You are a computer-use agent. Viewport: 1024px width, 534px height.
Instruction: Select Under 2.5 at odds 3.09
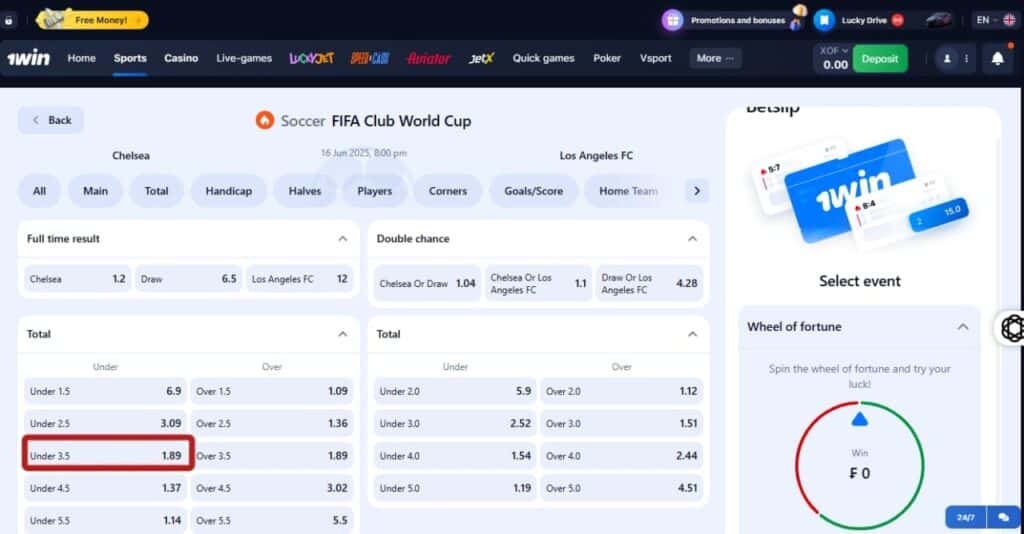point(105,423)
